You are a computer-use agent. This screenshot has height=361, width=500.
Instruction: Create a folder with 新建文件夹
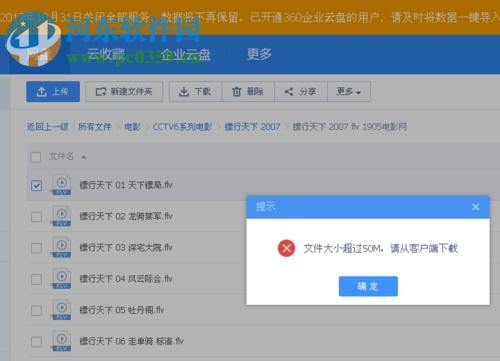pyautogui.click(x=124, y=91)
